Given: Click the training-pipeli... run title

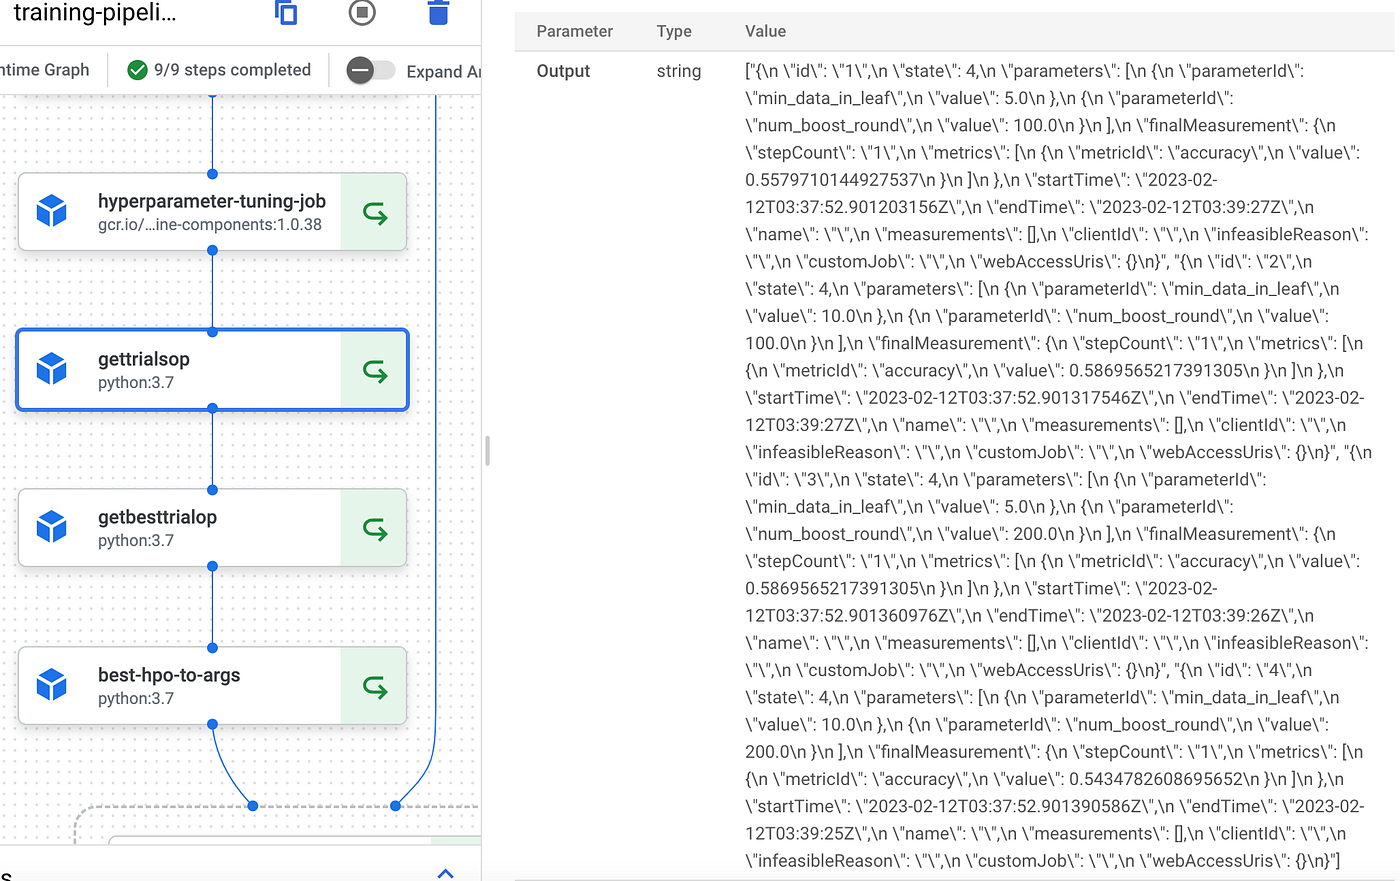Looking at the screenshot, I should point(95,13).
